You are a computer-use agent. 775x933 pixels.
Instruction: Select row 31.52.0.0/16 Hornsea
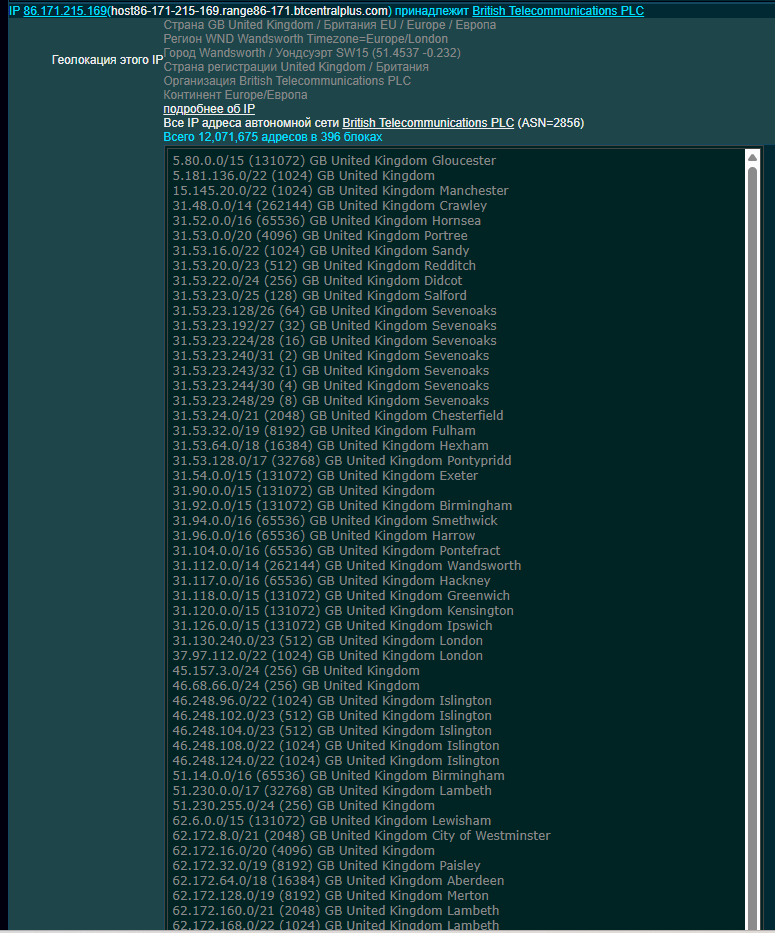(327, 221)
